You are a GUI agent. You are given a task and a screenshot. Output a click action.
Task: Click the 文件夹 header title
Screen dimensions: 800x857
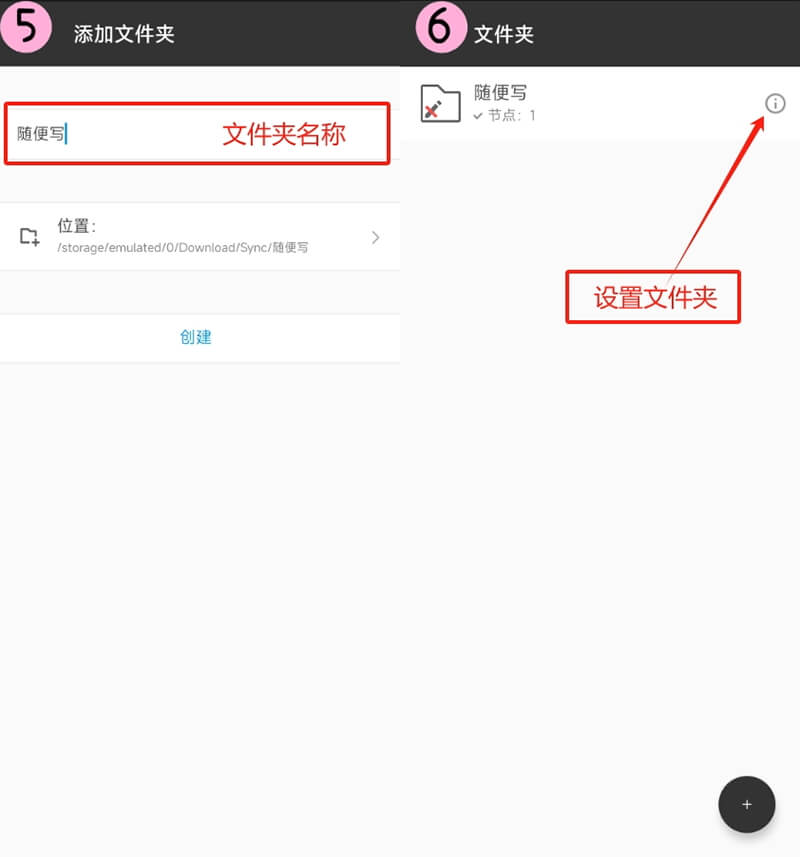[x=503, y=34]
